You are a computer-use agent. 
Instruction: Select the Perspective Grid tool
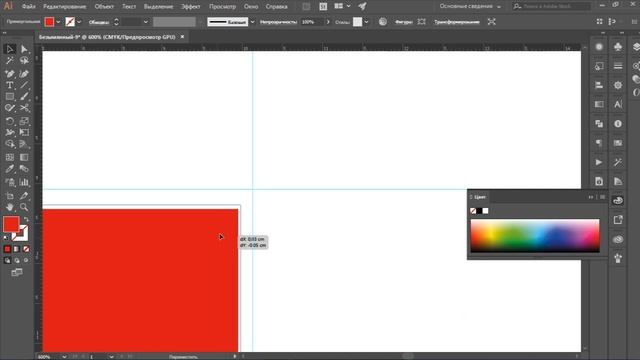point(24,144)
